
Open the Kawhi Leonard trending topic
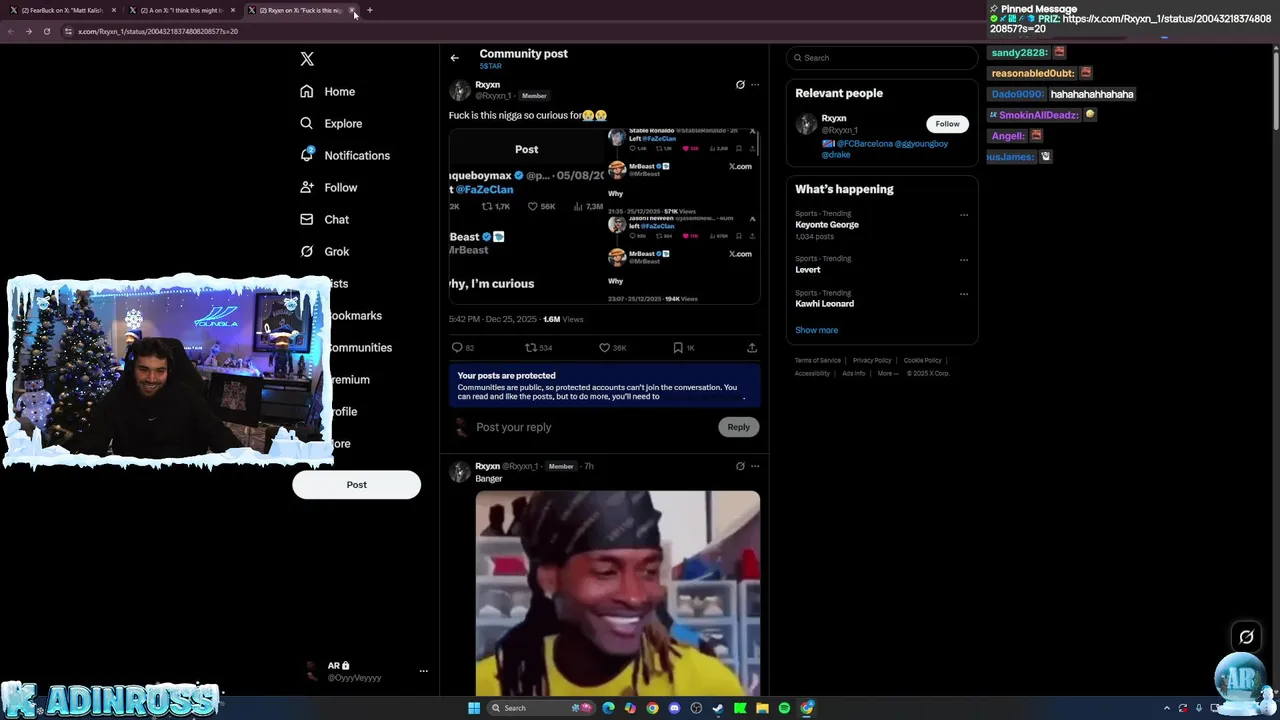(x=824, y=304)
